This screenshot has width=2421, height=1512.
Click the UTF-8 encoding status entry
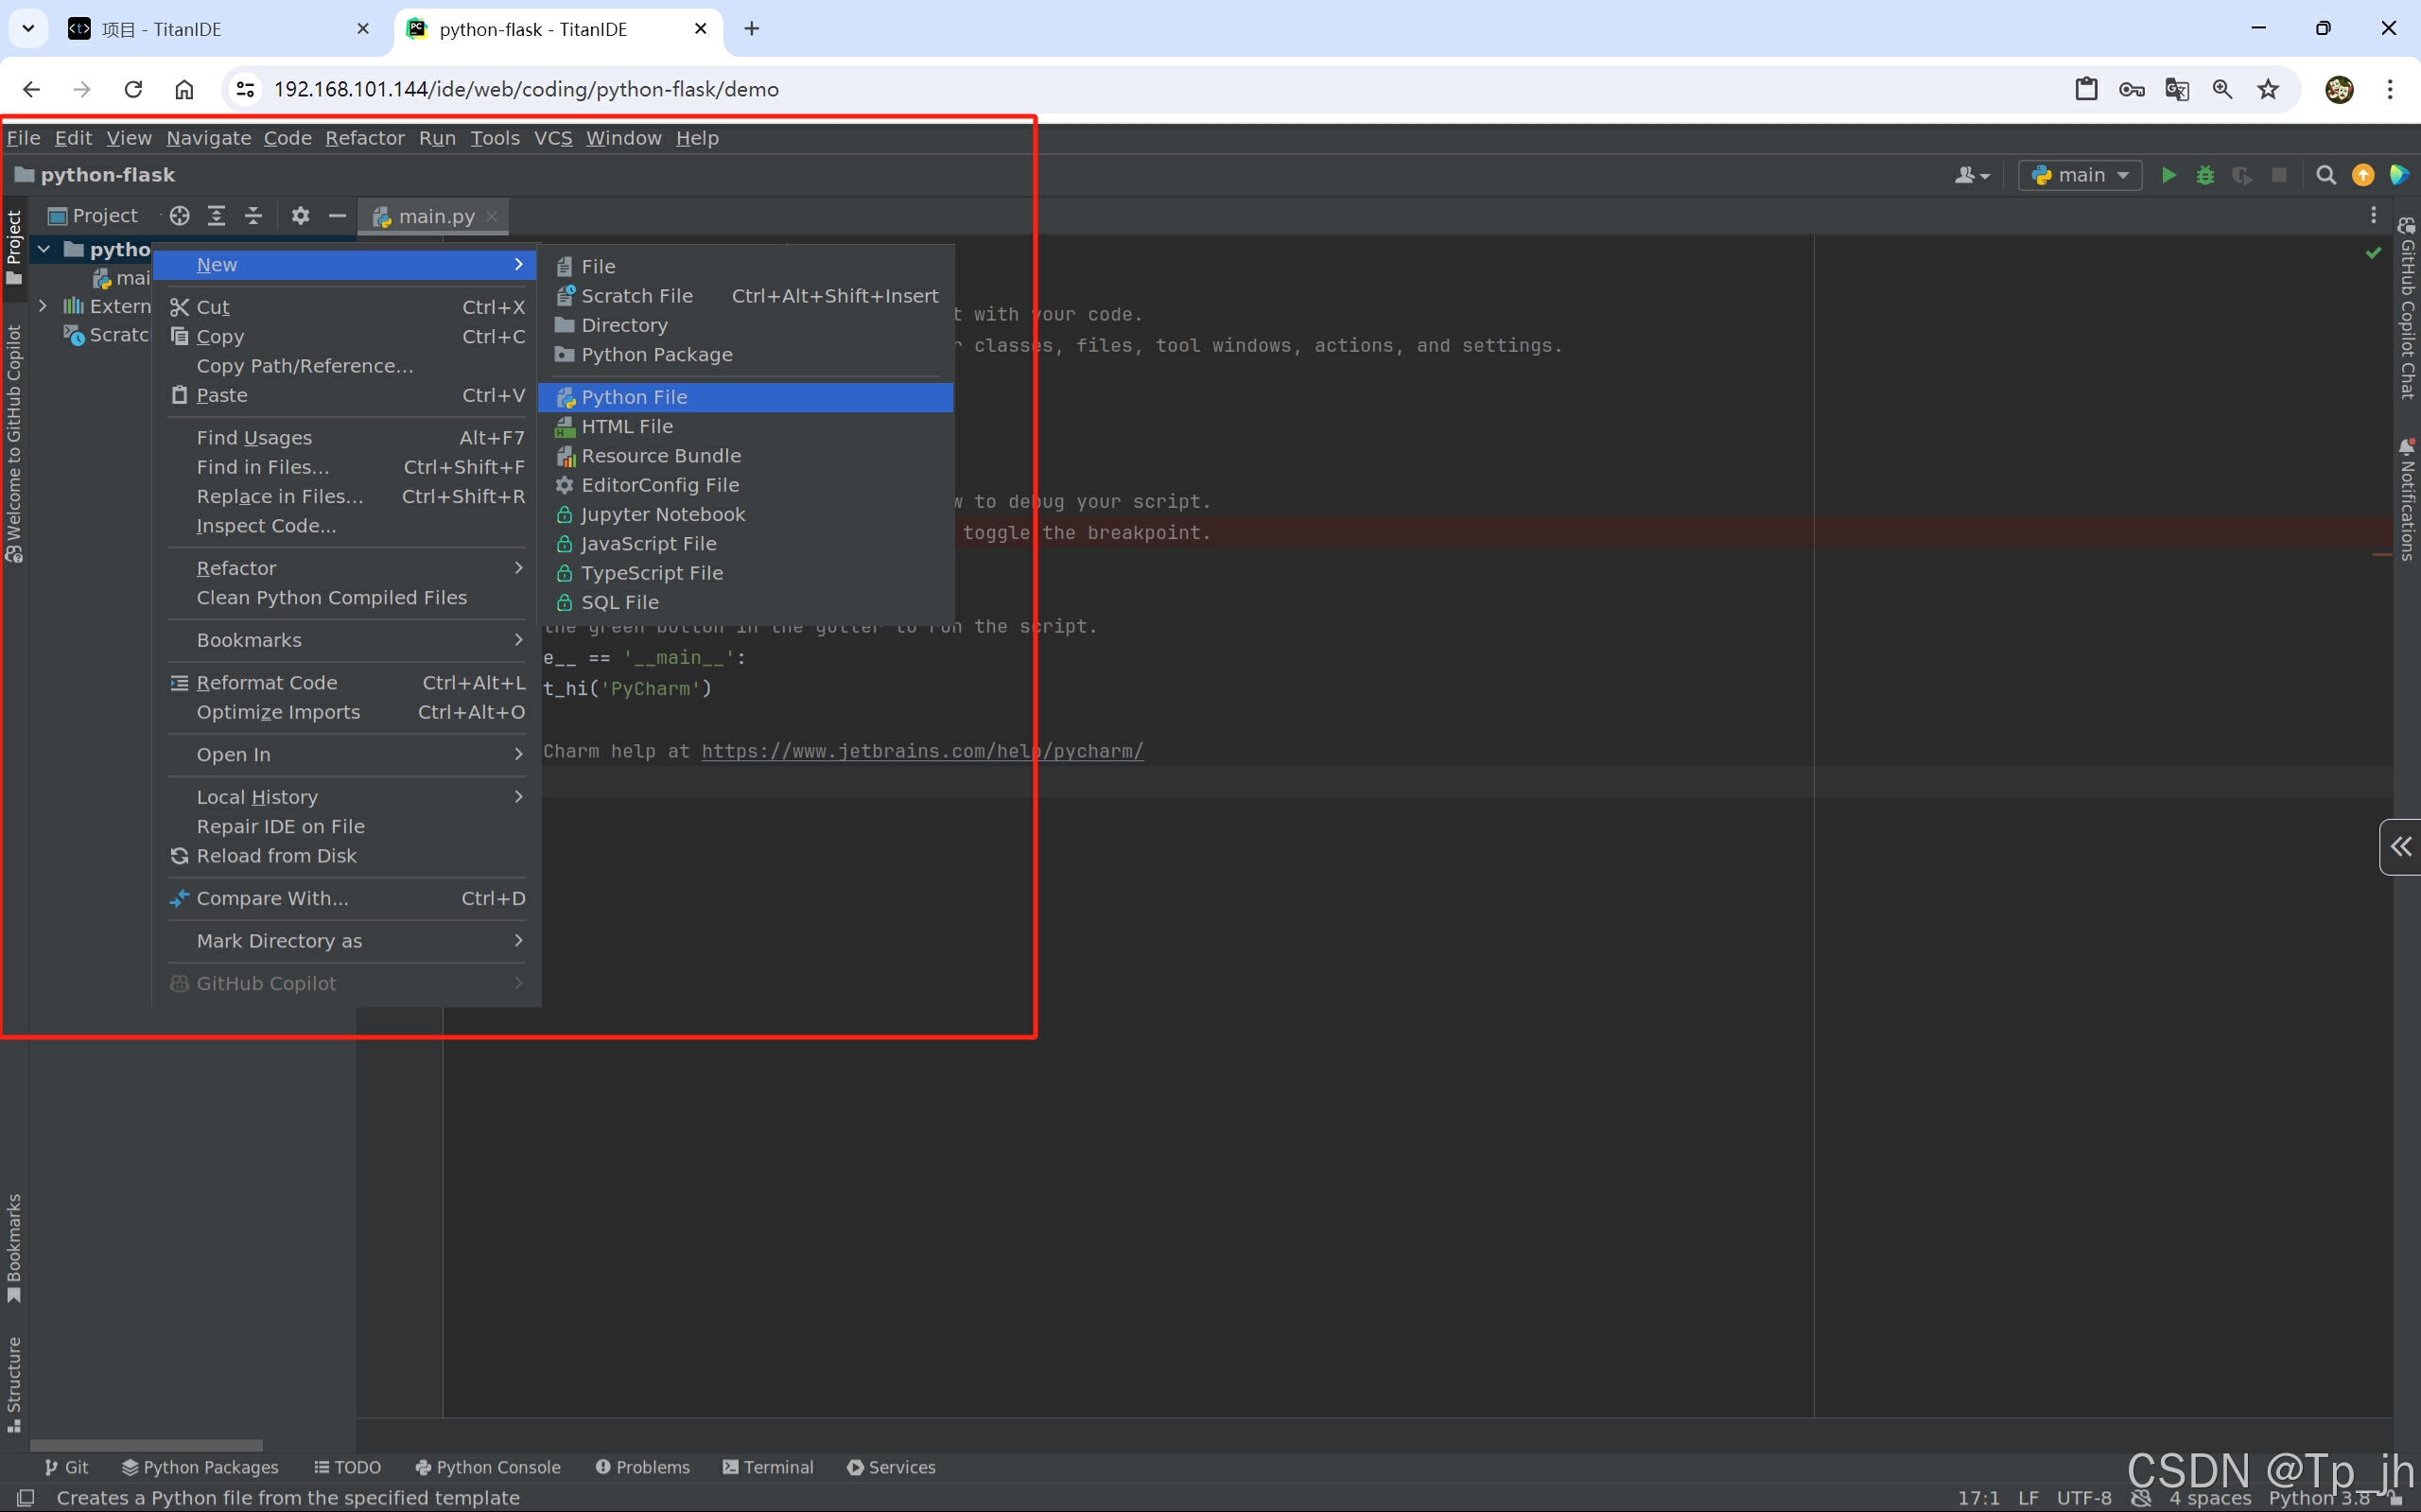(x=2084, y=1497)
